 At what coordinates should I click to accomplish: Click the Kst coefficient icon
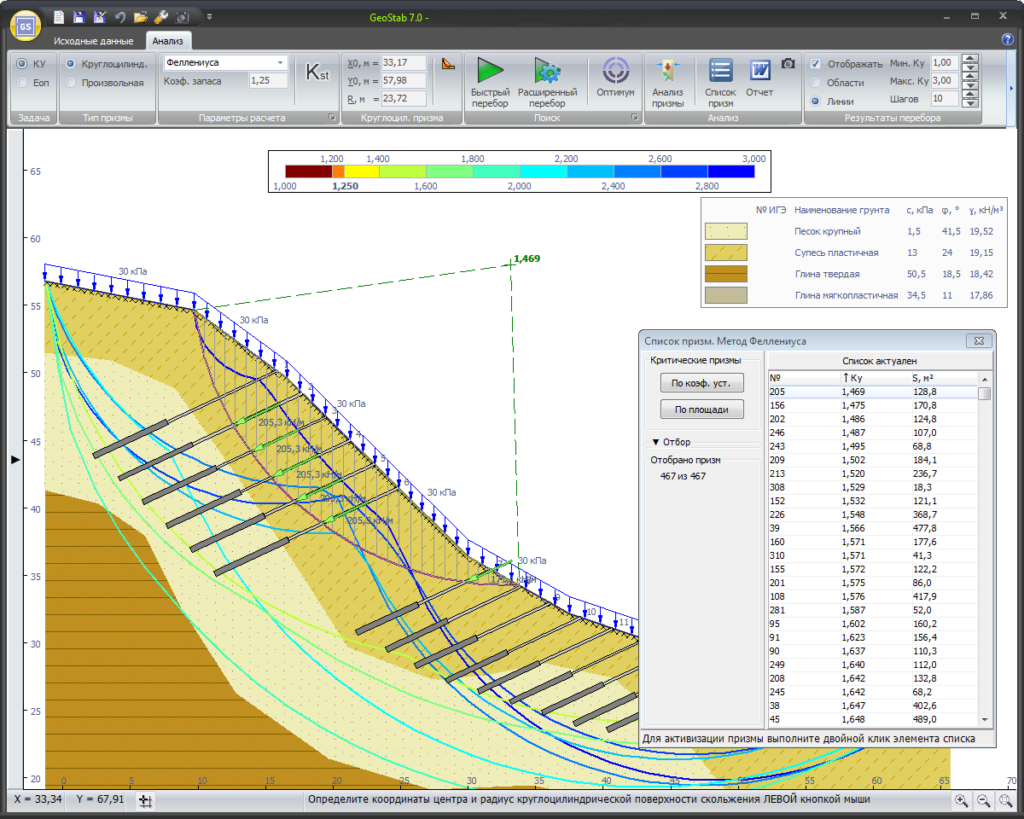[316, 73]
